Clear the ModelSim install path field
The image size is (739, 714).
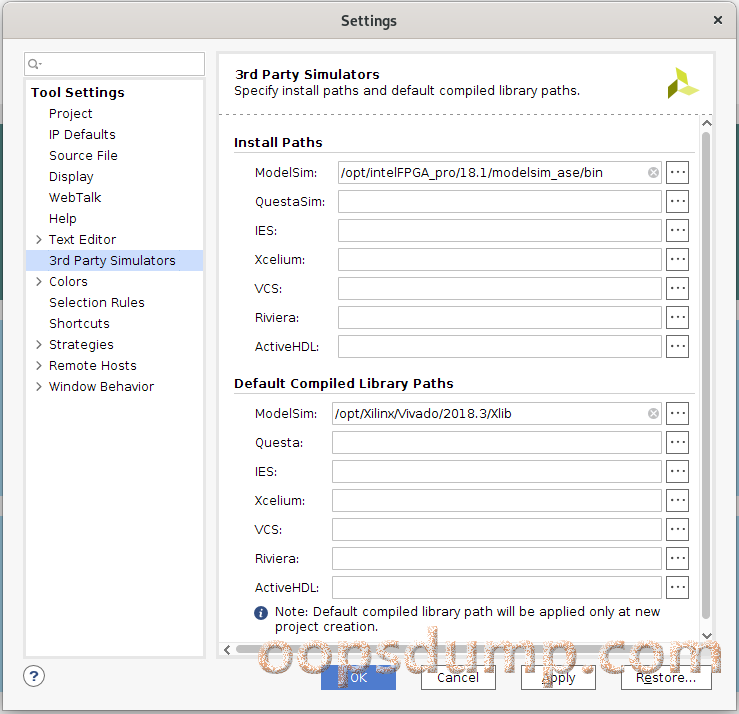click(x=653, y=172)
